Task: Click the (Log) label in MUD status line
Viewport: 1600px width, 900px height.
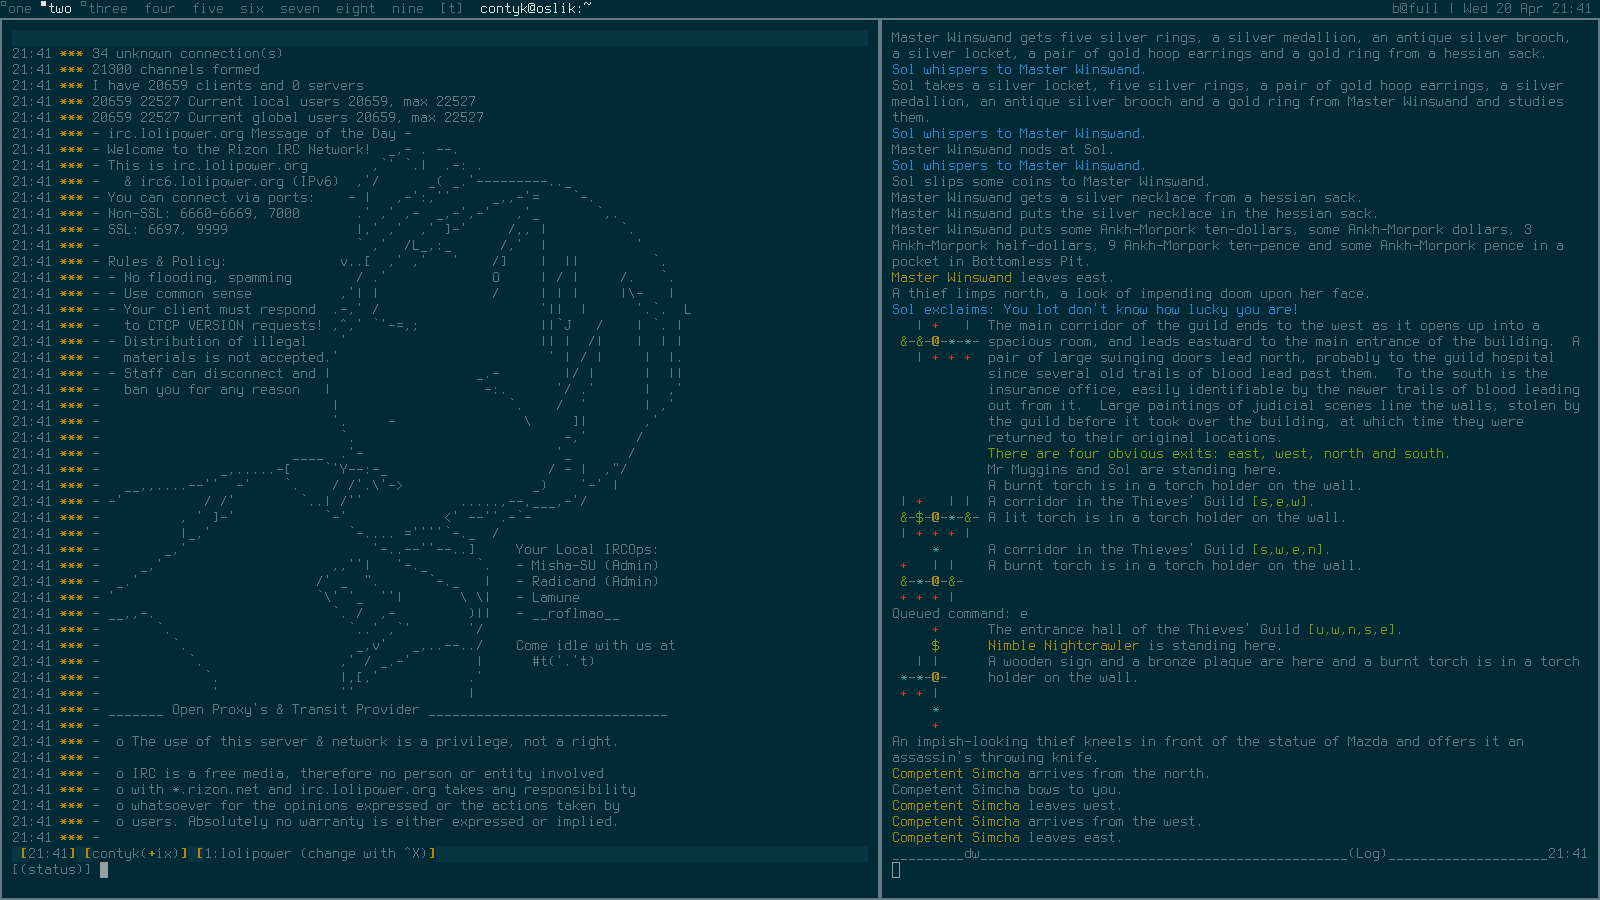Action: [x=1366, y=854]
